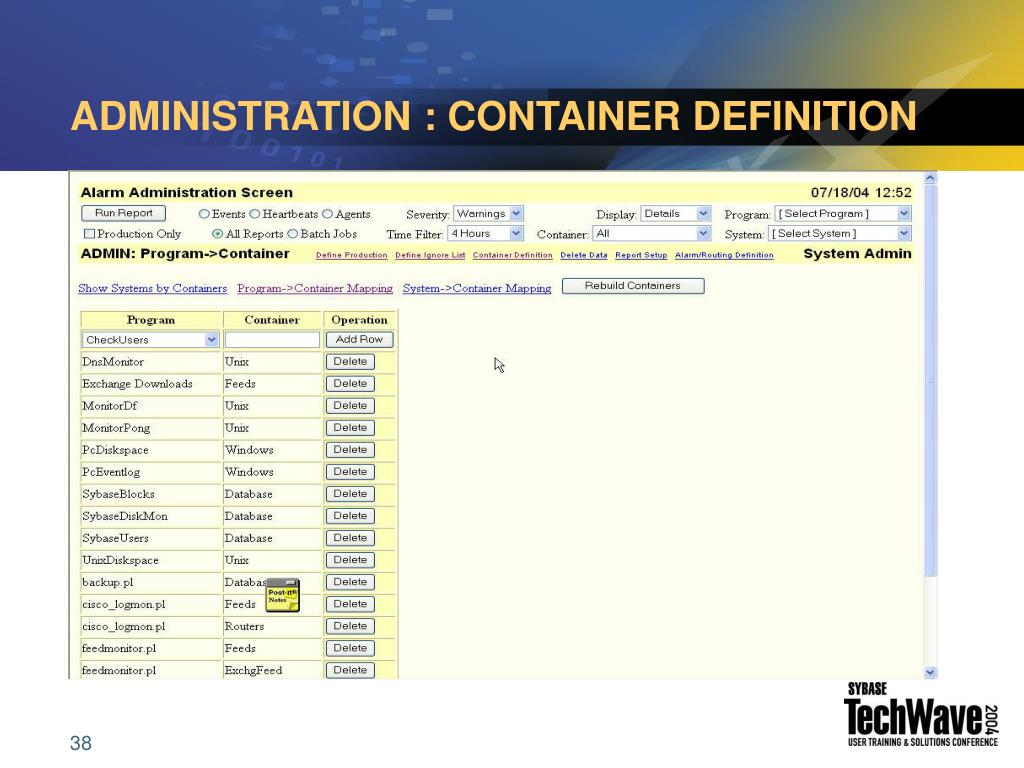Screen dimensions: 1024x768
Task: Select the Events radio button
Action: click(204, 214)
